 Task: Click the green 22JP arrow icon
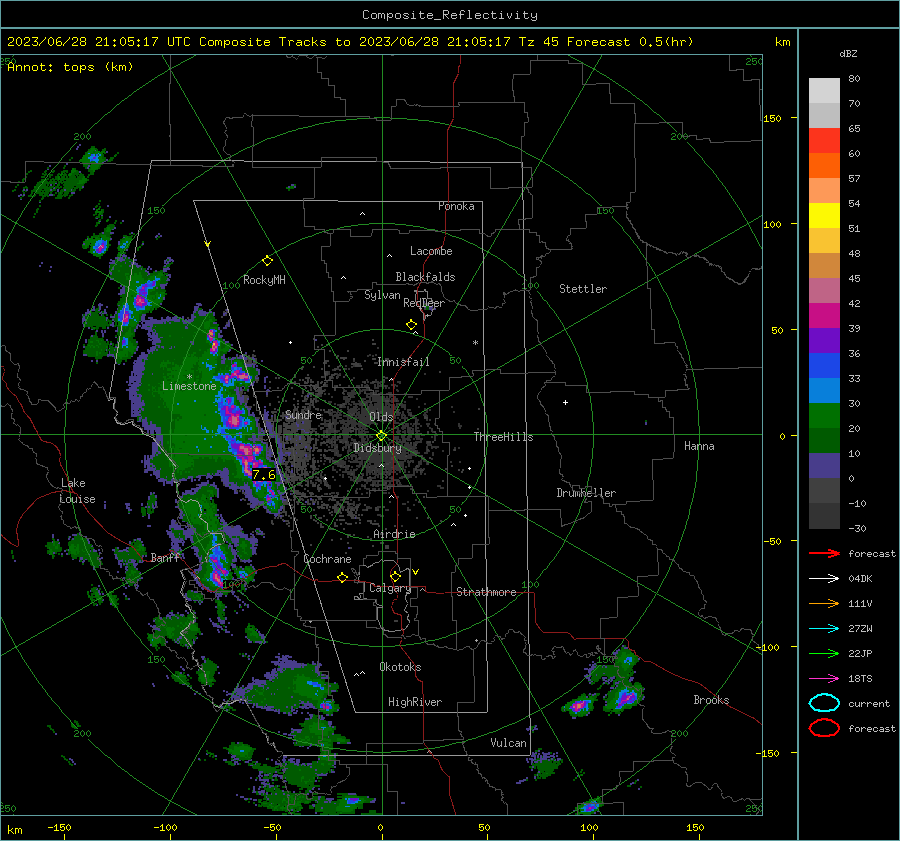coord(824,653)
